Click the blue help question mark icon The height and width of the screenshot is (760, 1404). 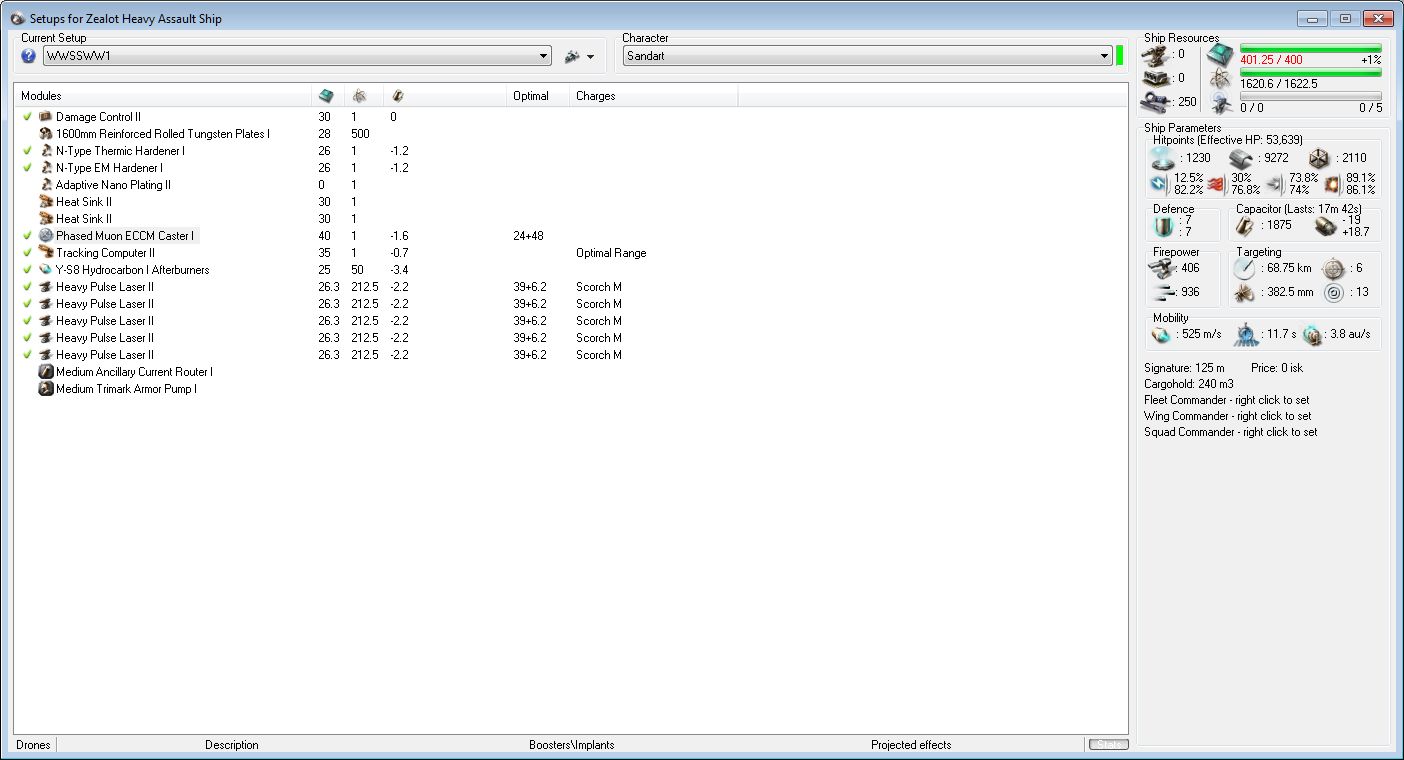click(28, 56)
